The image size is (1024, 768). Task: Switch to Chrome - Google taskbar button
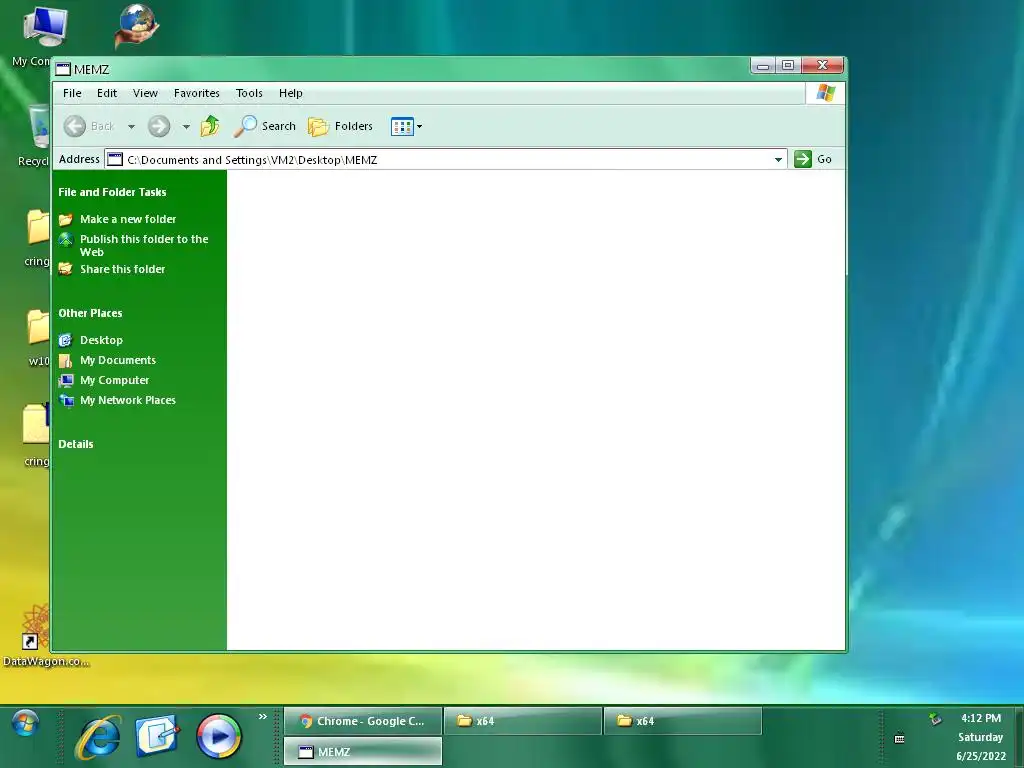tap(363, 721)
